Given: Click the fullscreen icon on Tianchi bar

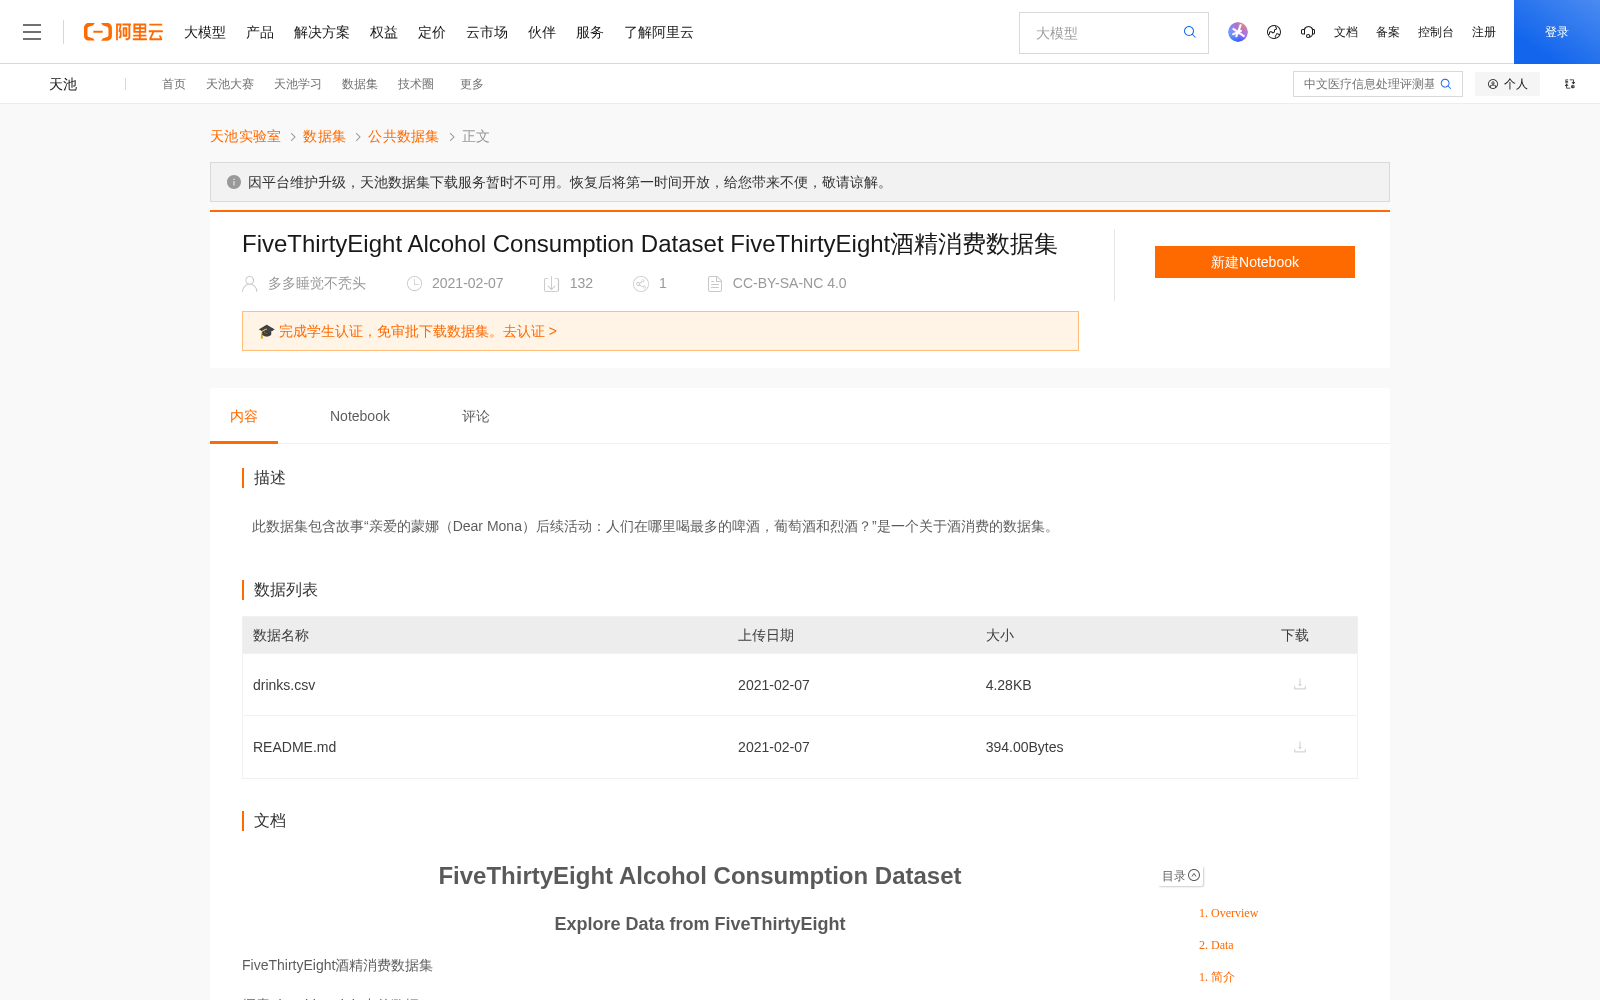Looking at the screenshot, I should coord(1570,84).
